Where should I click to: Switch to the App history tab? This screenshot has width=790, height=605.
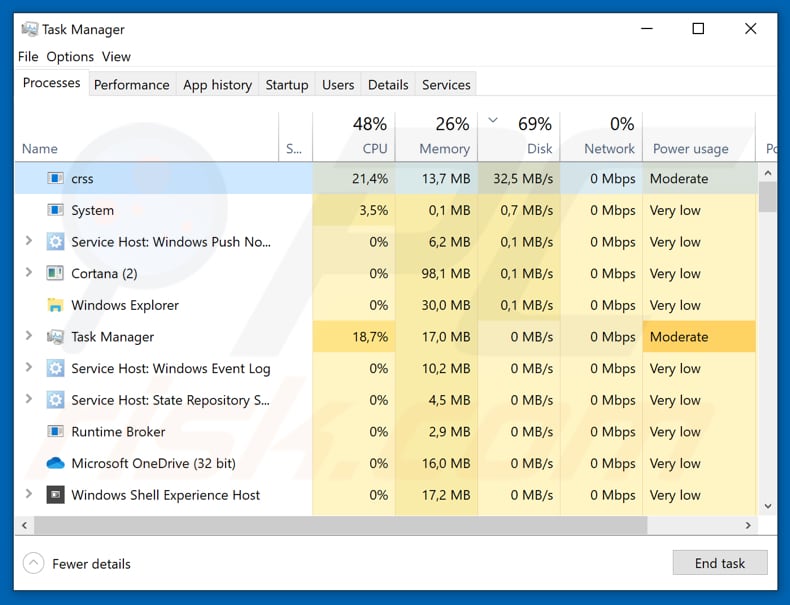(x=218, y=85)
